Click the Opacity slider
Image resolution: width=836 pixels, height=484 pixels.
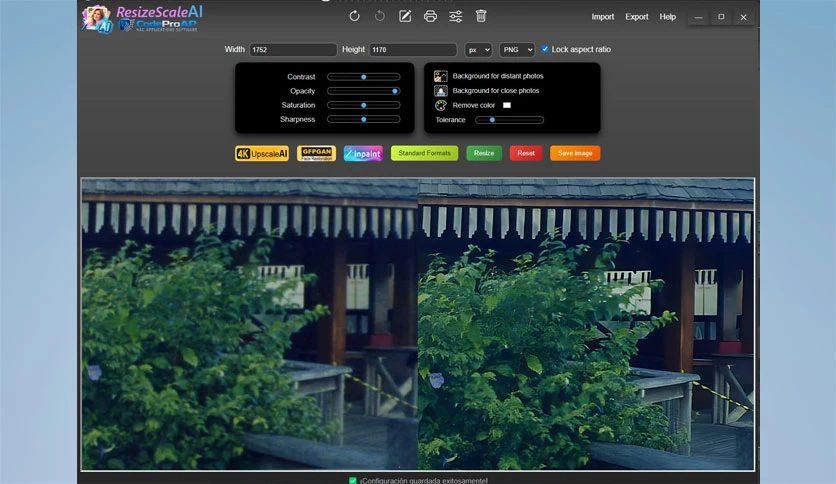tap(364, 91)
